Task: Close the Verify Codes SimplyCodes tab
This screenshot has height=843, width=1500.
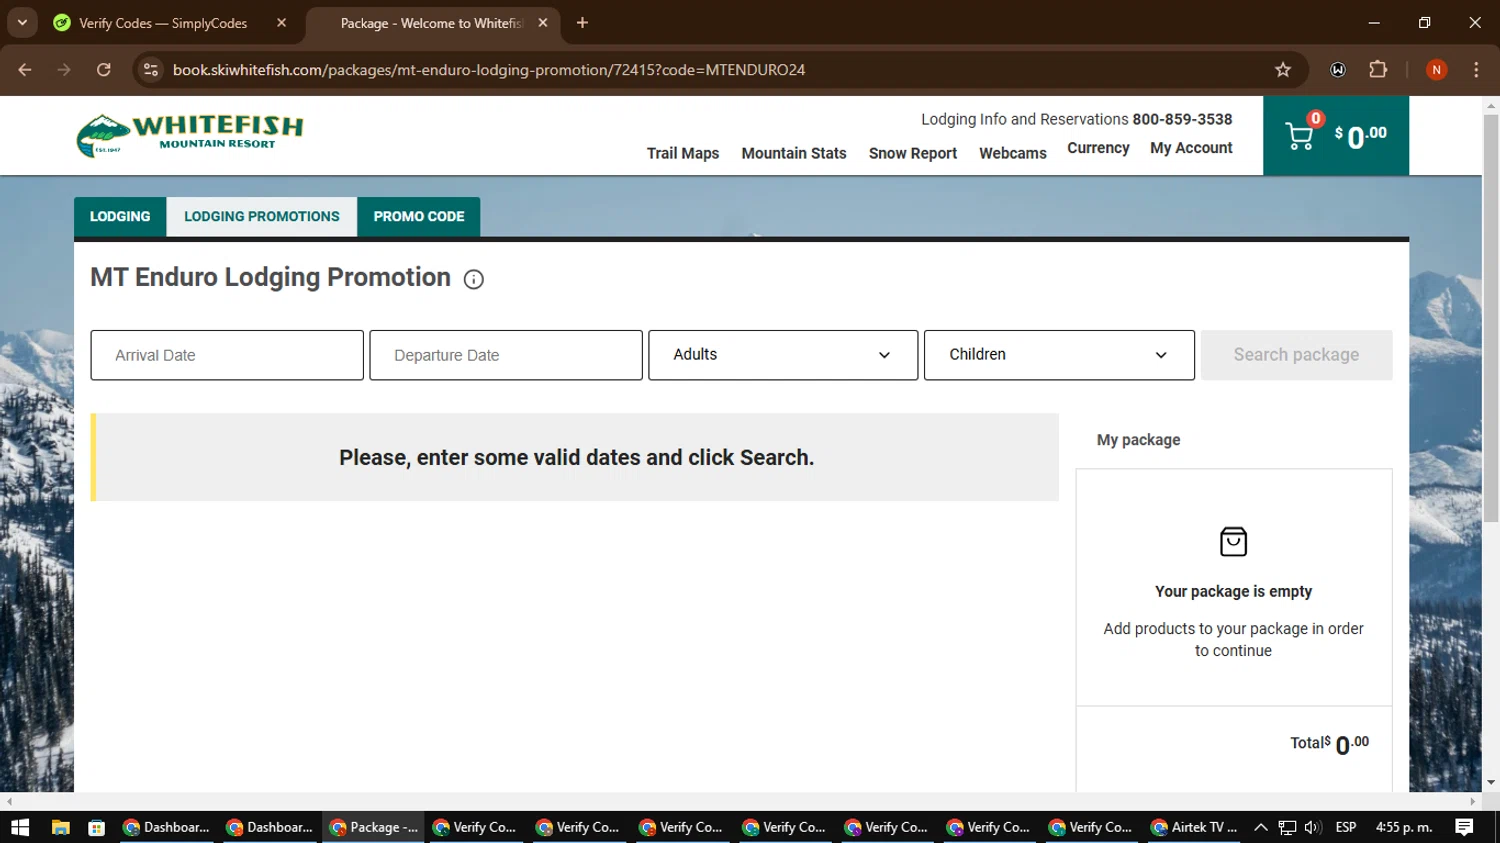Action: point(281,23)
